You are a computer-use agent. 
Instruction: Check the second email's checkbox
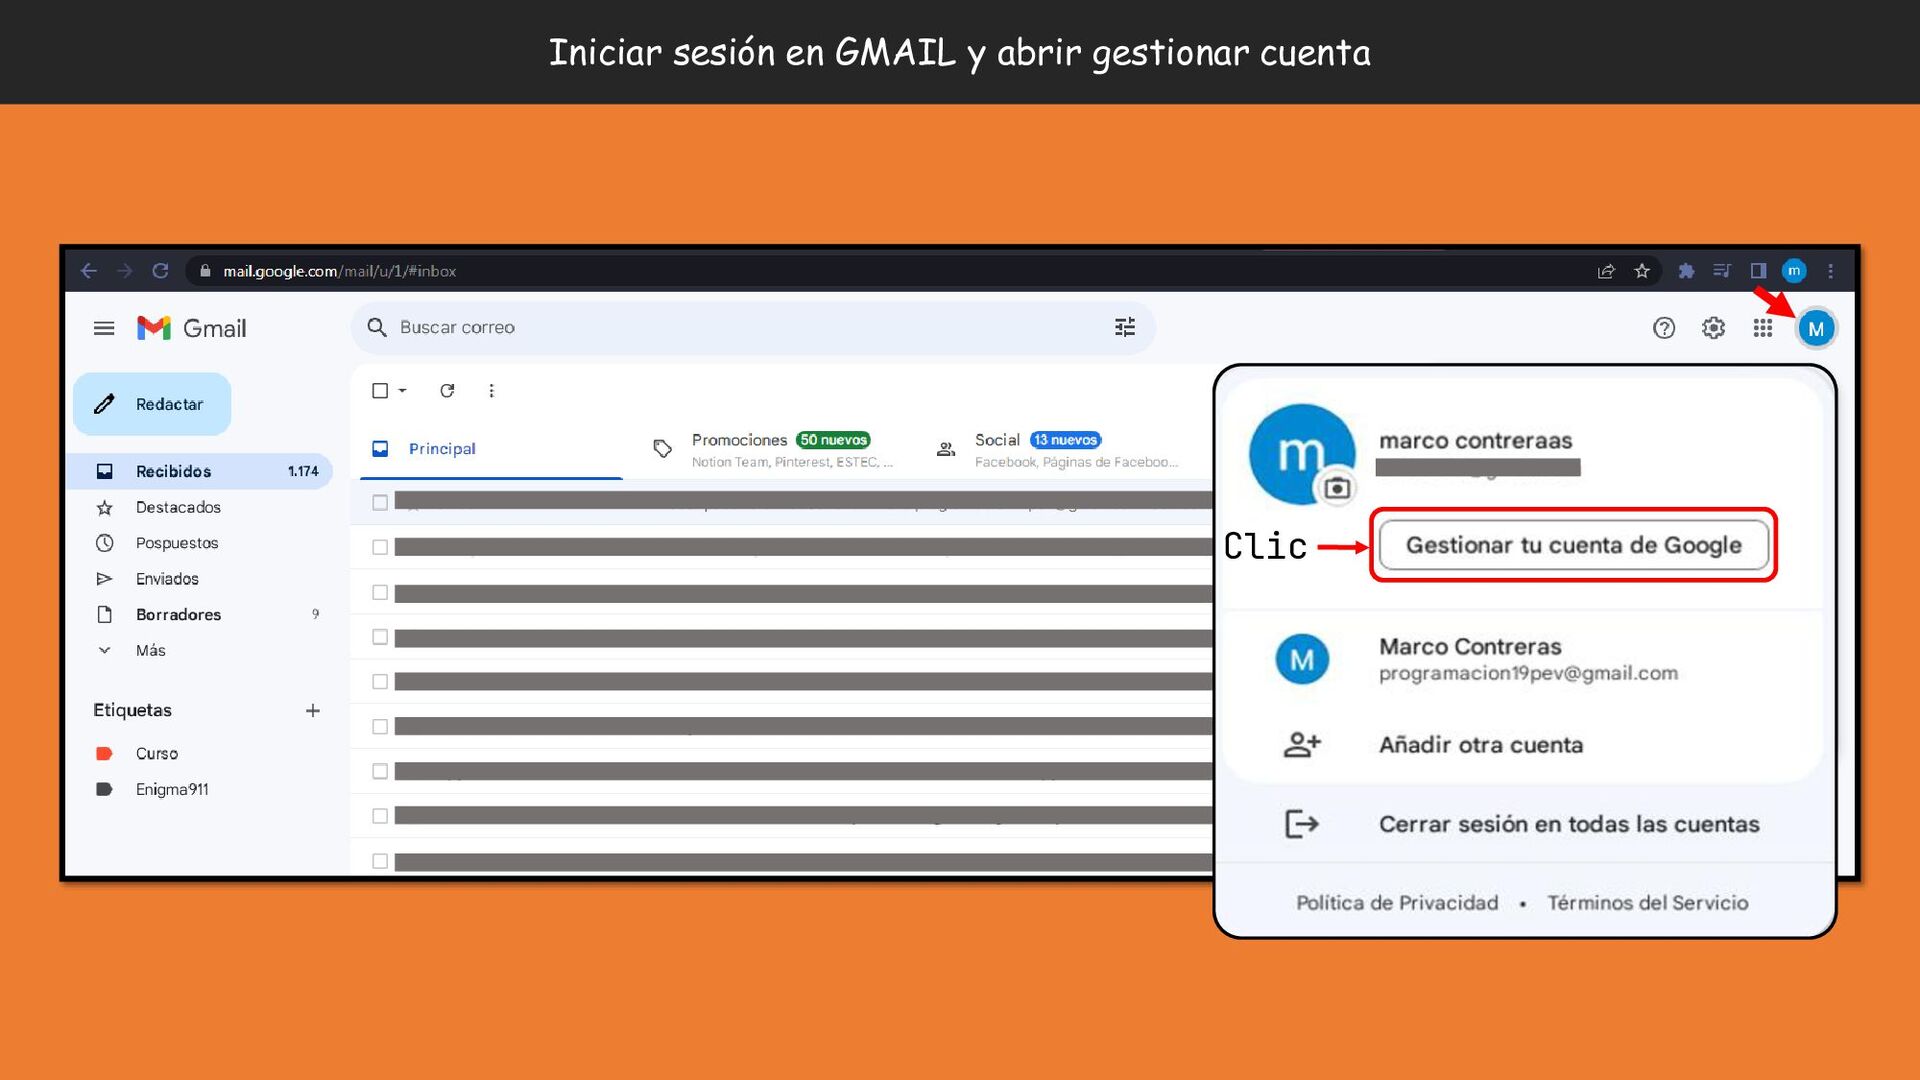tap(380, 547)
